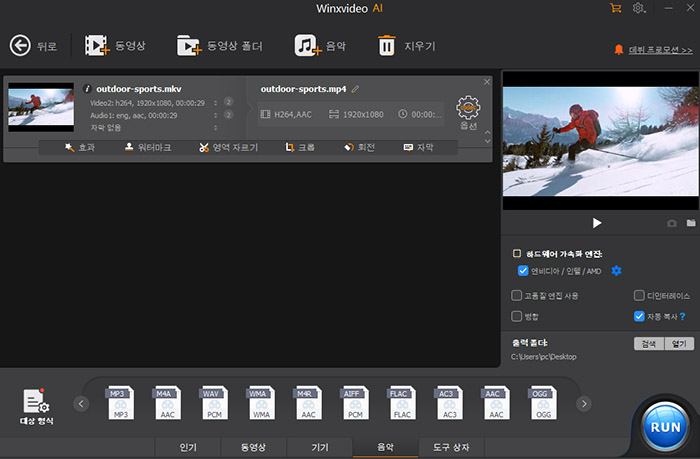Start conversion with RUN button
The image size is (700, 459).
click(665, 427)
